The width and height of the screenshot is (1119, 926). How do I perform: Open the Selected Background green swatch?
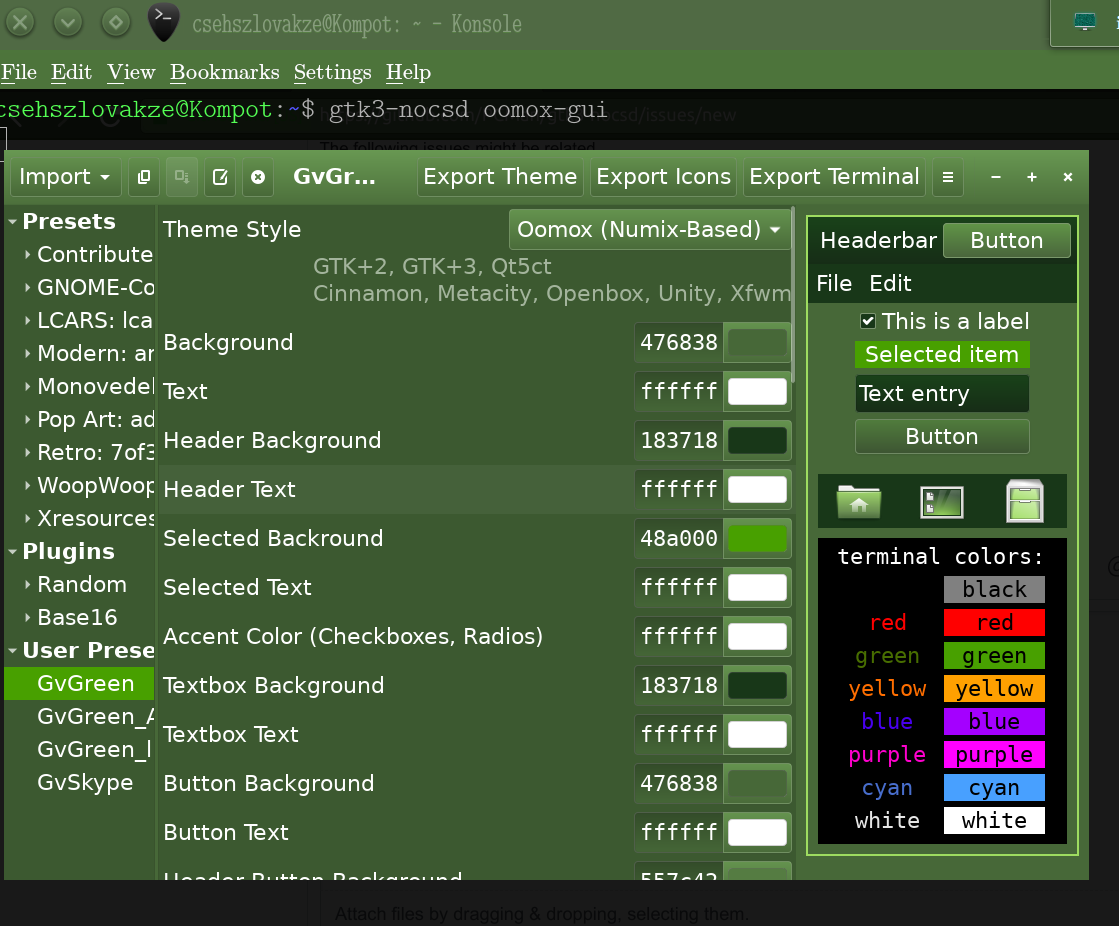point(757,538)
